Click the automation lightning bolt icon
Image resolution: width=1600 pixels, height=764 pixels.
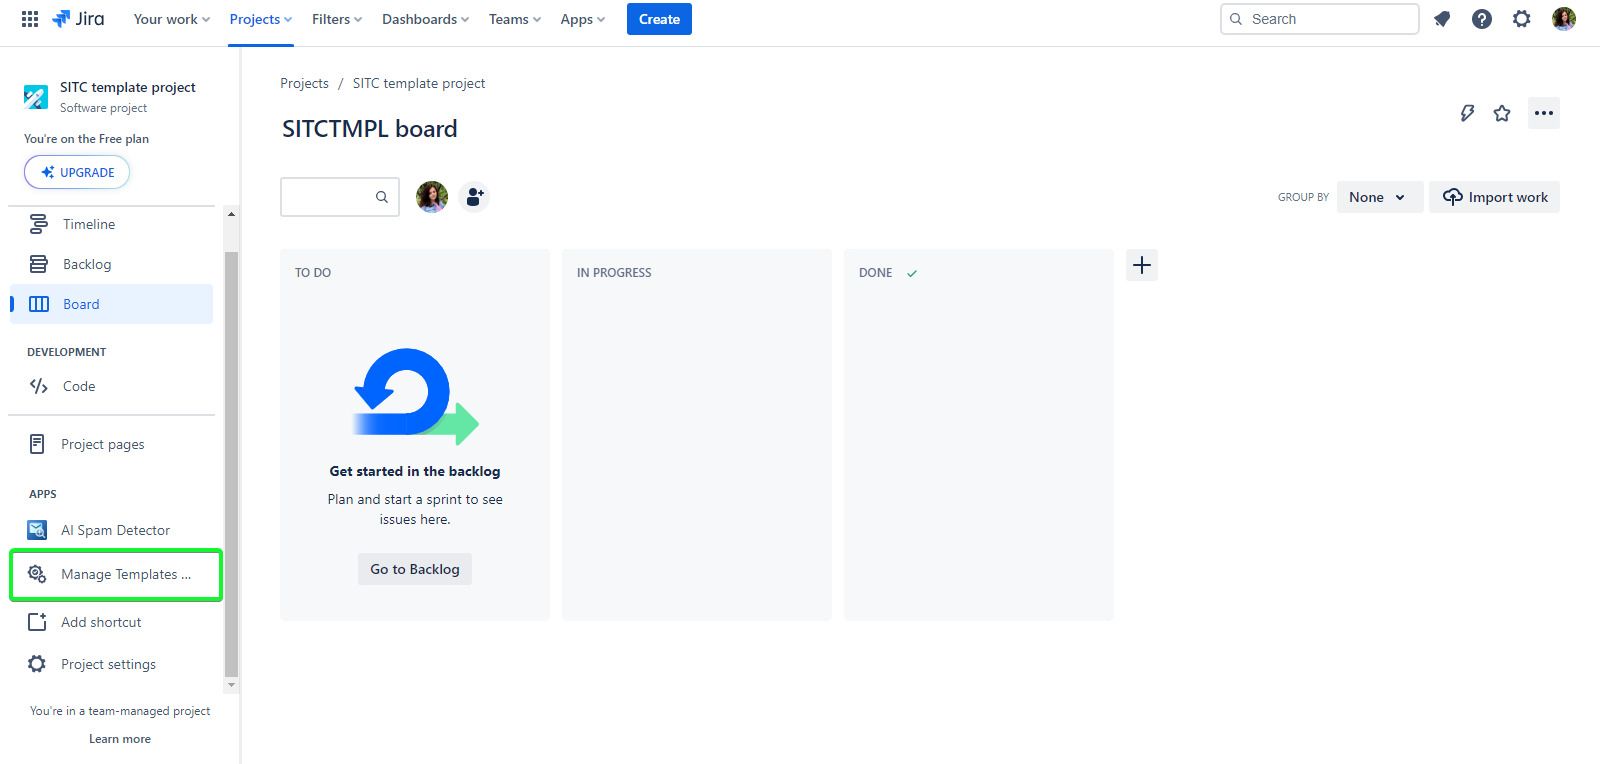click(x=1467, y=113)
